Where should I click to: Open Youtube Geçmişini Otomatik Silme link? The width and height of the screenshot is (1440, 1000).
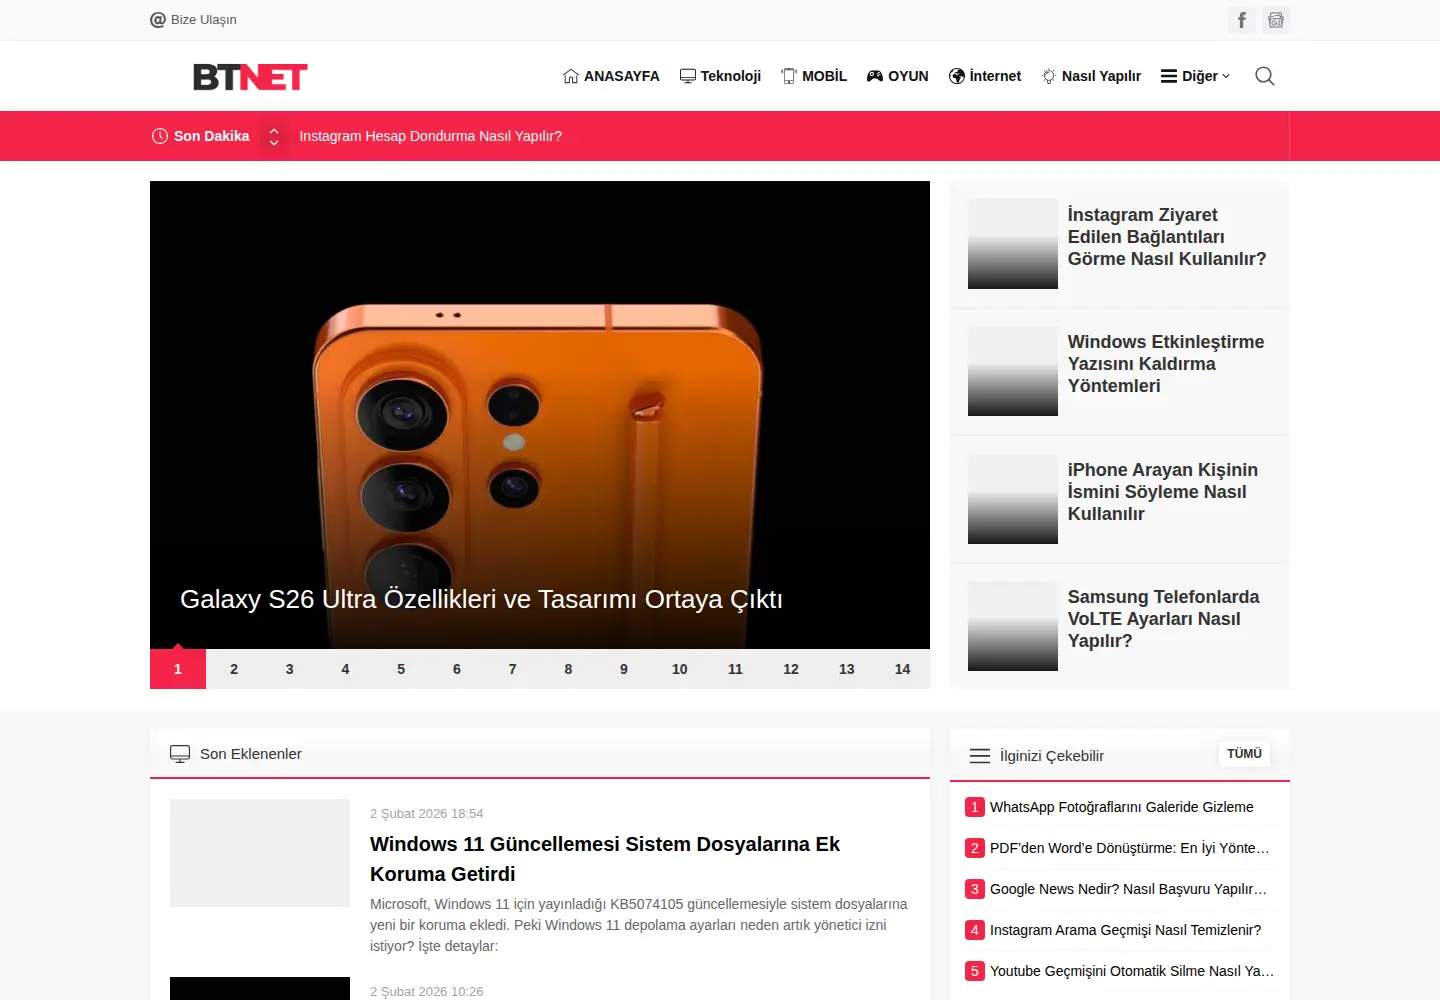(1132, 971)
